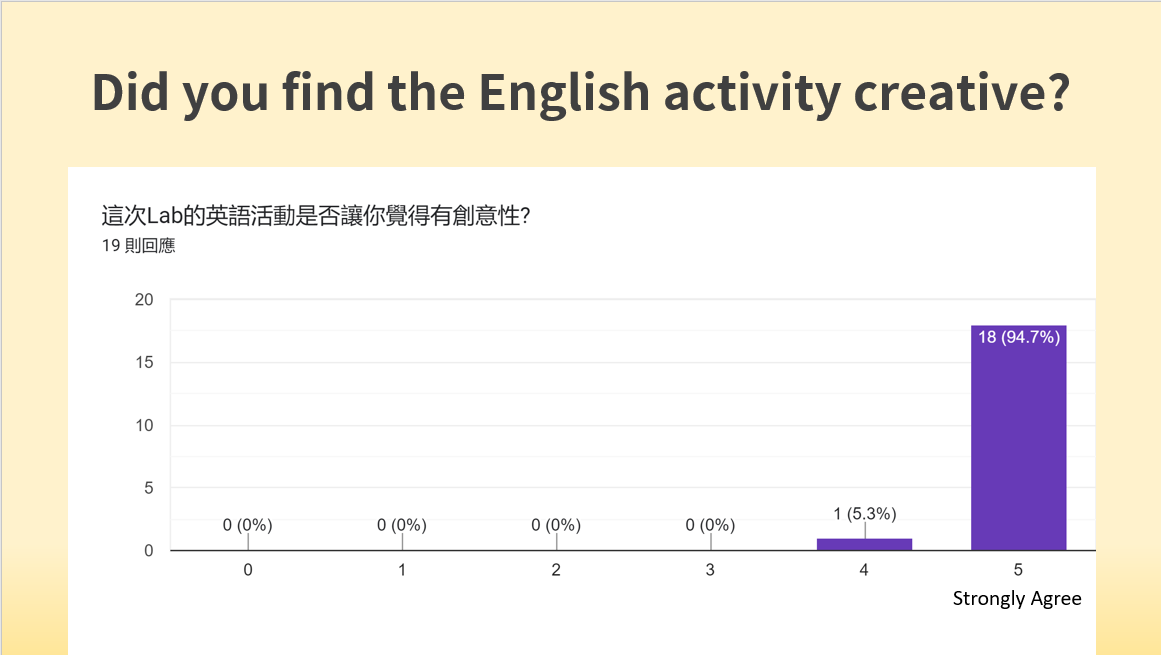This screenshot has height=655, width=1161.
Task: Click the tall purple bar for rating 5
Action: (1018, 440)
